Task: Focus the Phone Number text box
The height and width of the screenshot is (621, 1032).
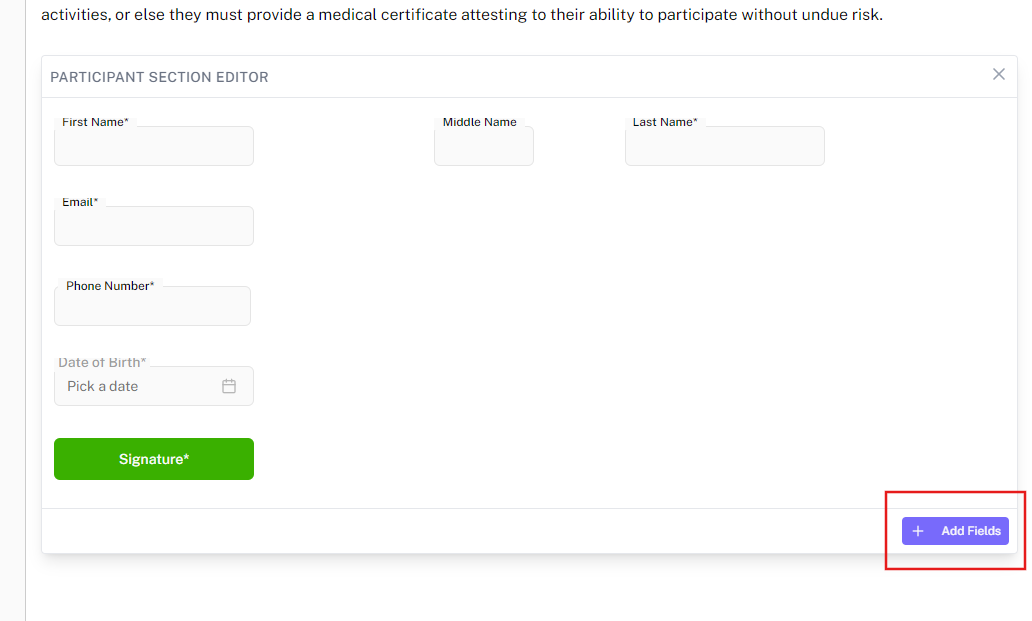Action: point(152,308)
